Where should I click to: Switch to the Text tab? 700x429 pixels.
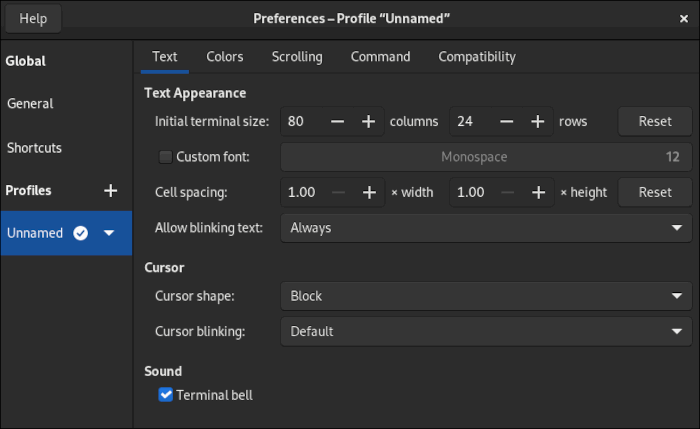pyautogui.click(x=165, y=57)
